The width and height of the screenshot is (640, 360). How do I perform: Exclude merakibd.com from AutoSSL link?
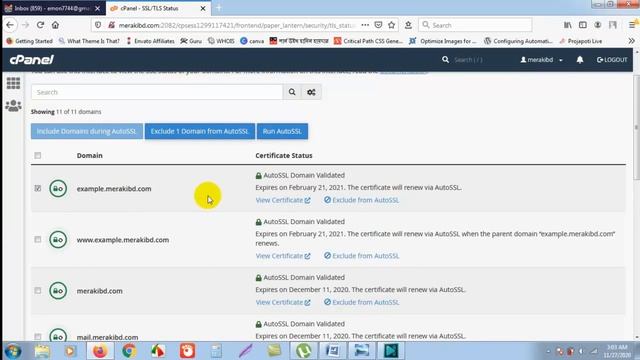click(x=362, y=302)
